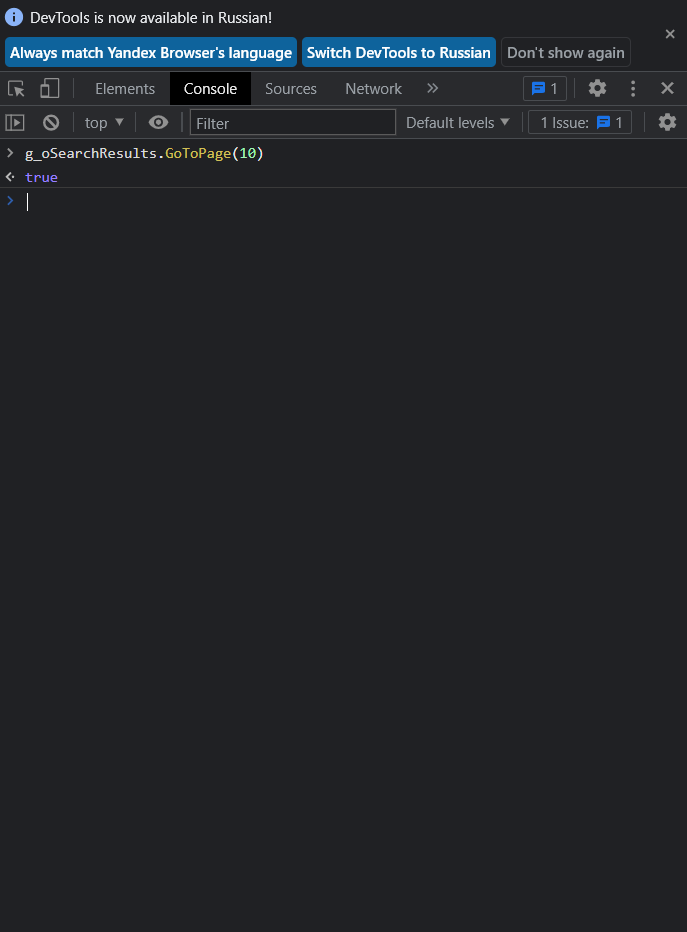Click Always match Yandex Browser's language
Screen dimensions: 687x932
[151, 52]
